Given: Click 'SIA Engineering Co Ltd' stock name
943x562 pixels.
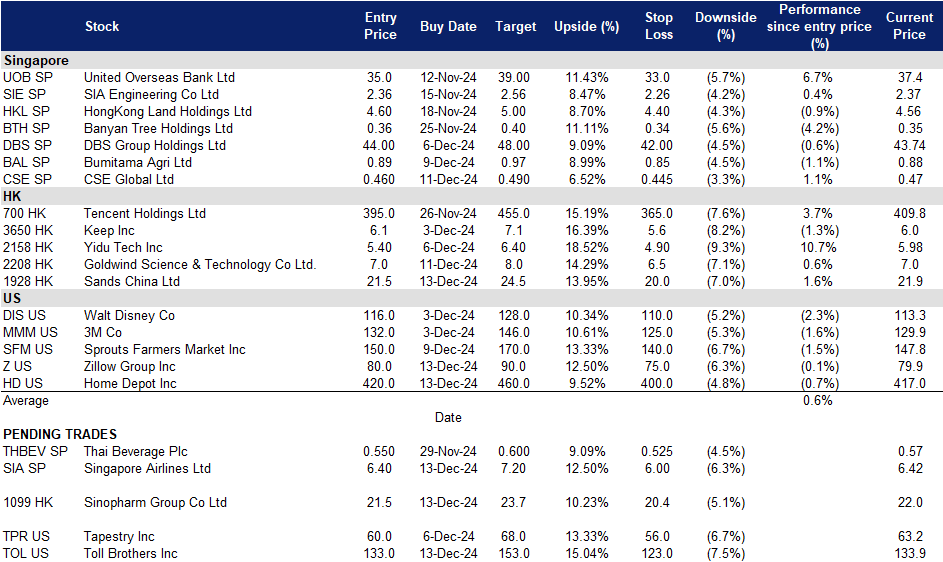Looking at the screenshot, I should (151, 94).
